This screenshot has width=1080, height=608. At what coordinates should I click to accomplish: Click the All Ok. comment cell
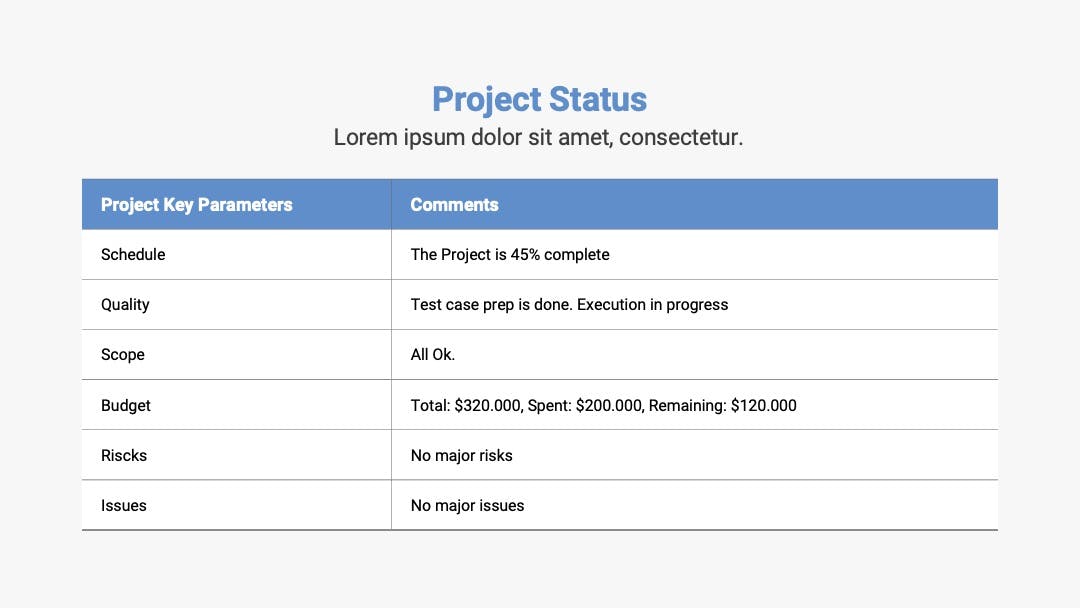click(x=694, y=355)
